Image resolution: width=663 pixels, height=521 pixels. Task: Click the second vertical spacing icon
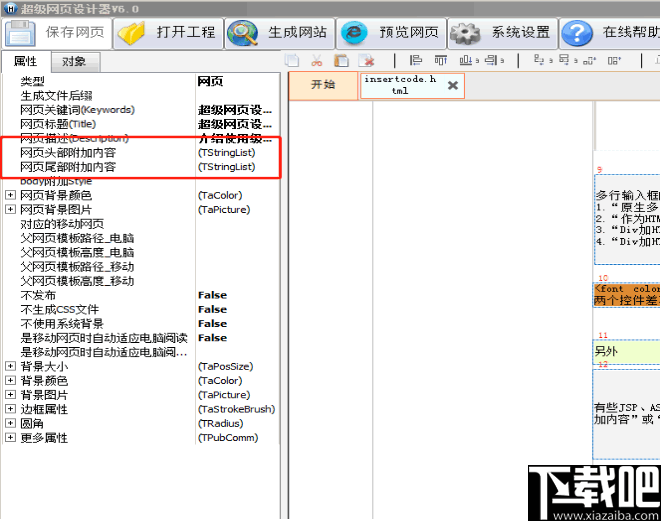tap(564, 60)
